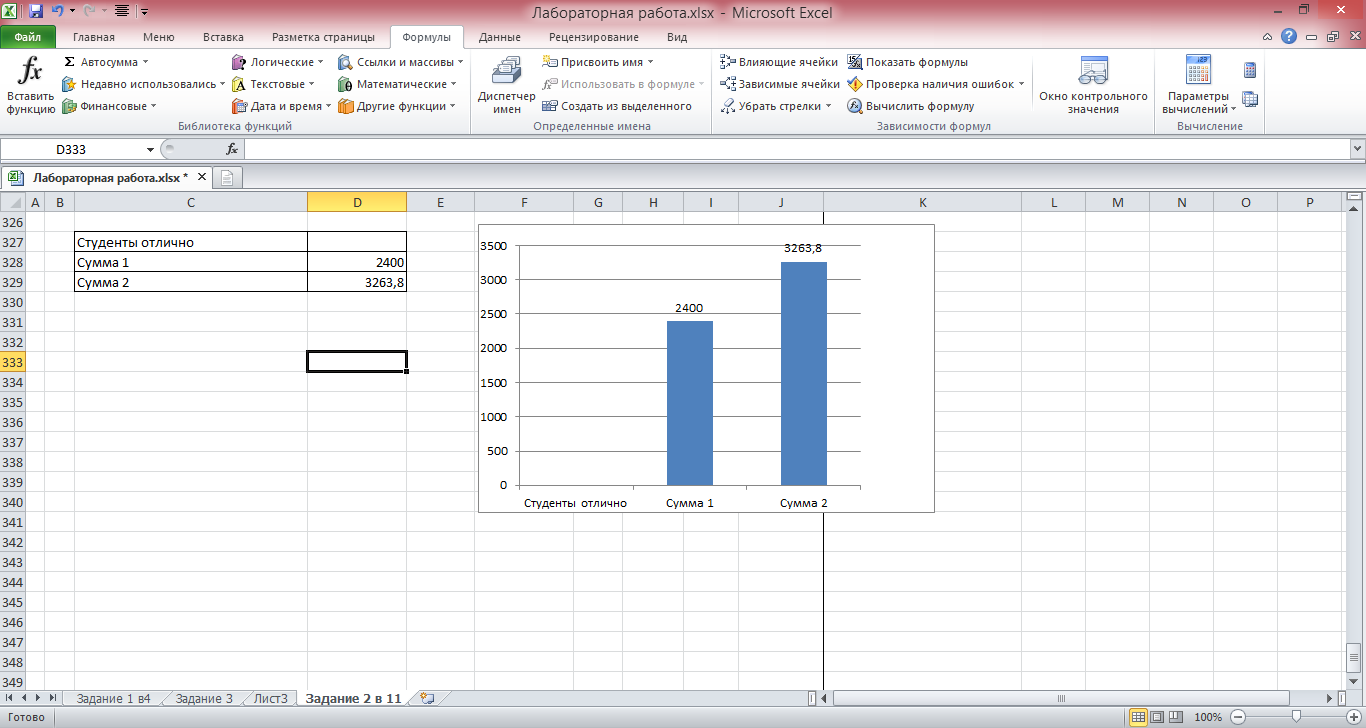Open Присвоить имя dropdown arrow
This screenshot has height=728, width=1366.
point(650,62)
